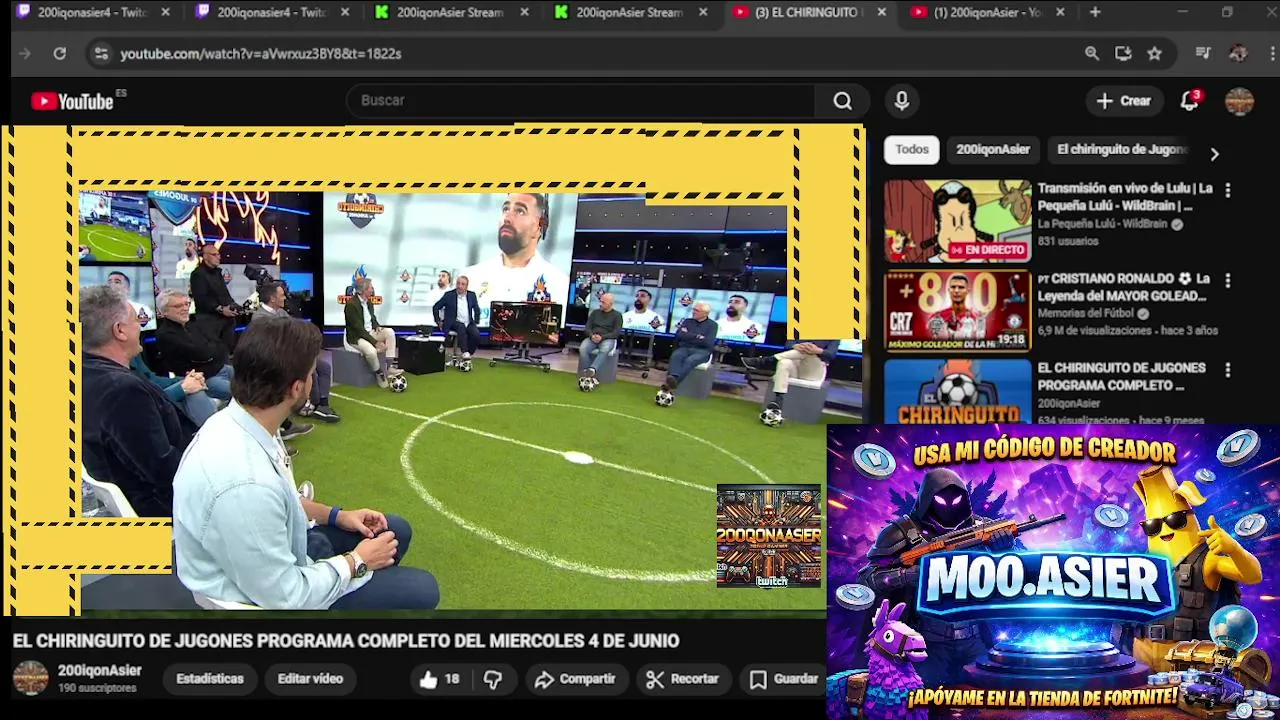Click the video title EL CHIRINGUITO DE JUGONES
Viewport: 1280px width, 720px height.
click(346, 641)
